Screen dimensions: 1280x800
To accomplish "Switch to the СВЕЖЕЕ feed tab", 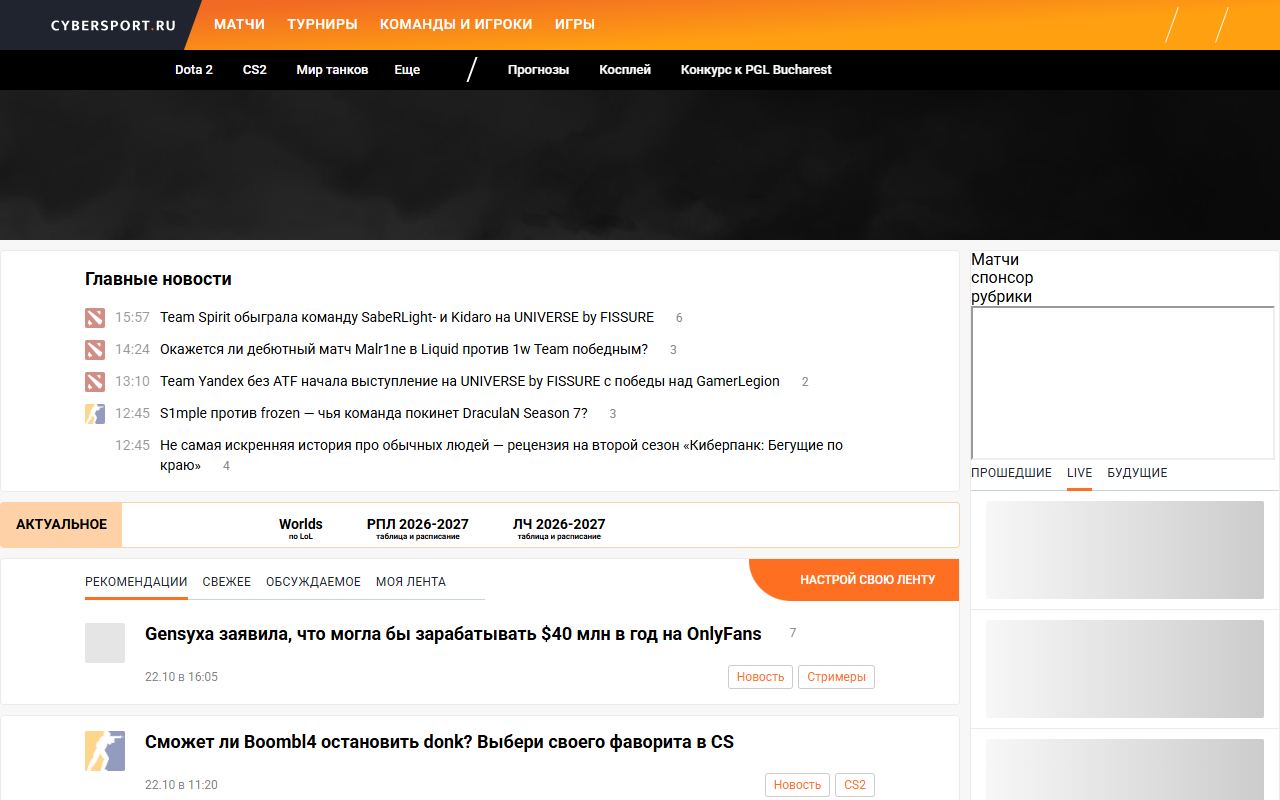I will click(227, 582).
